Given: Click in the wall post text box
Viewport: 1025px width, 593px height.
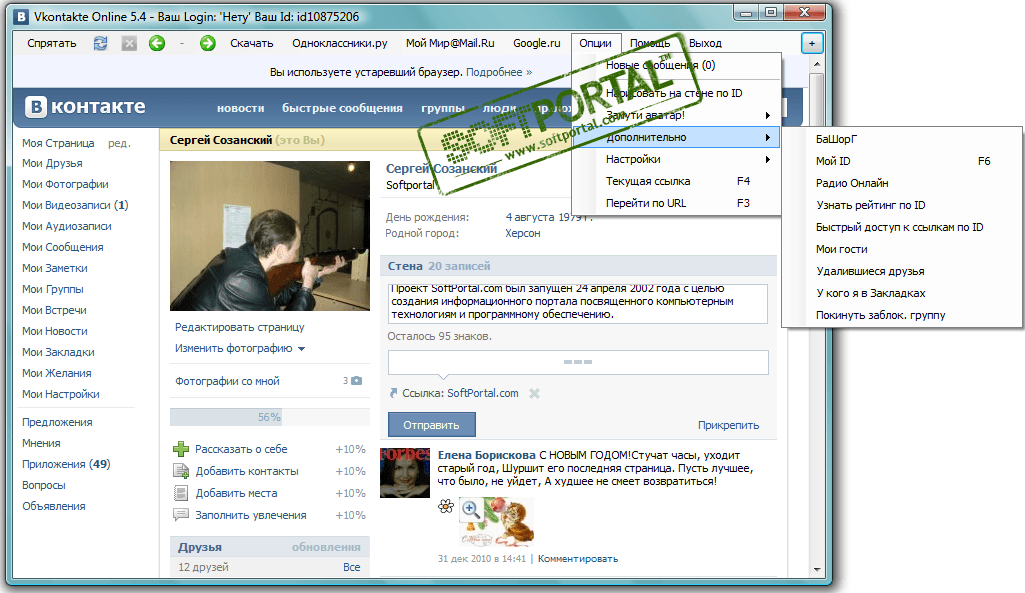Looking at the screenshot, I should point(578,303).
